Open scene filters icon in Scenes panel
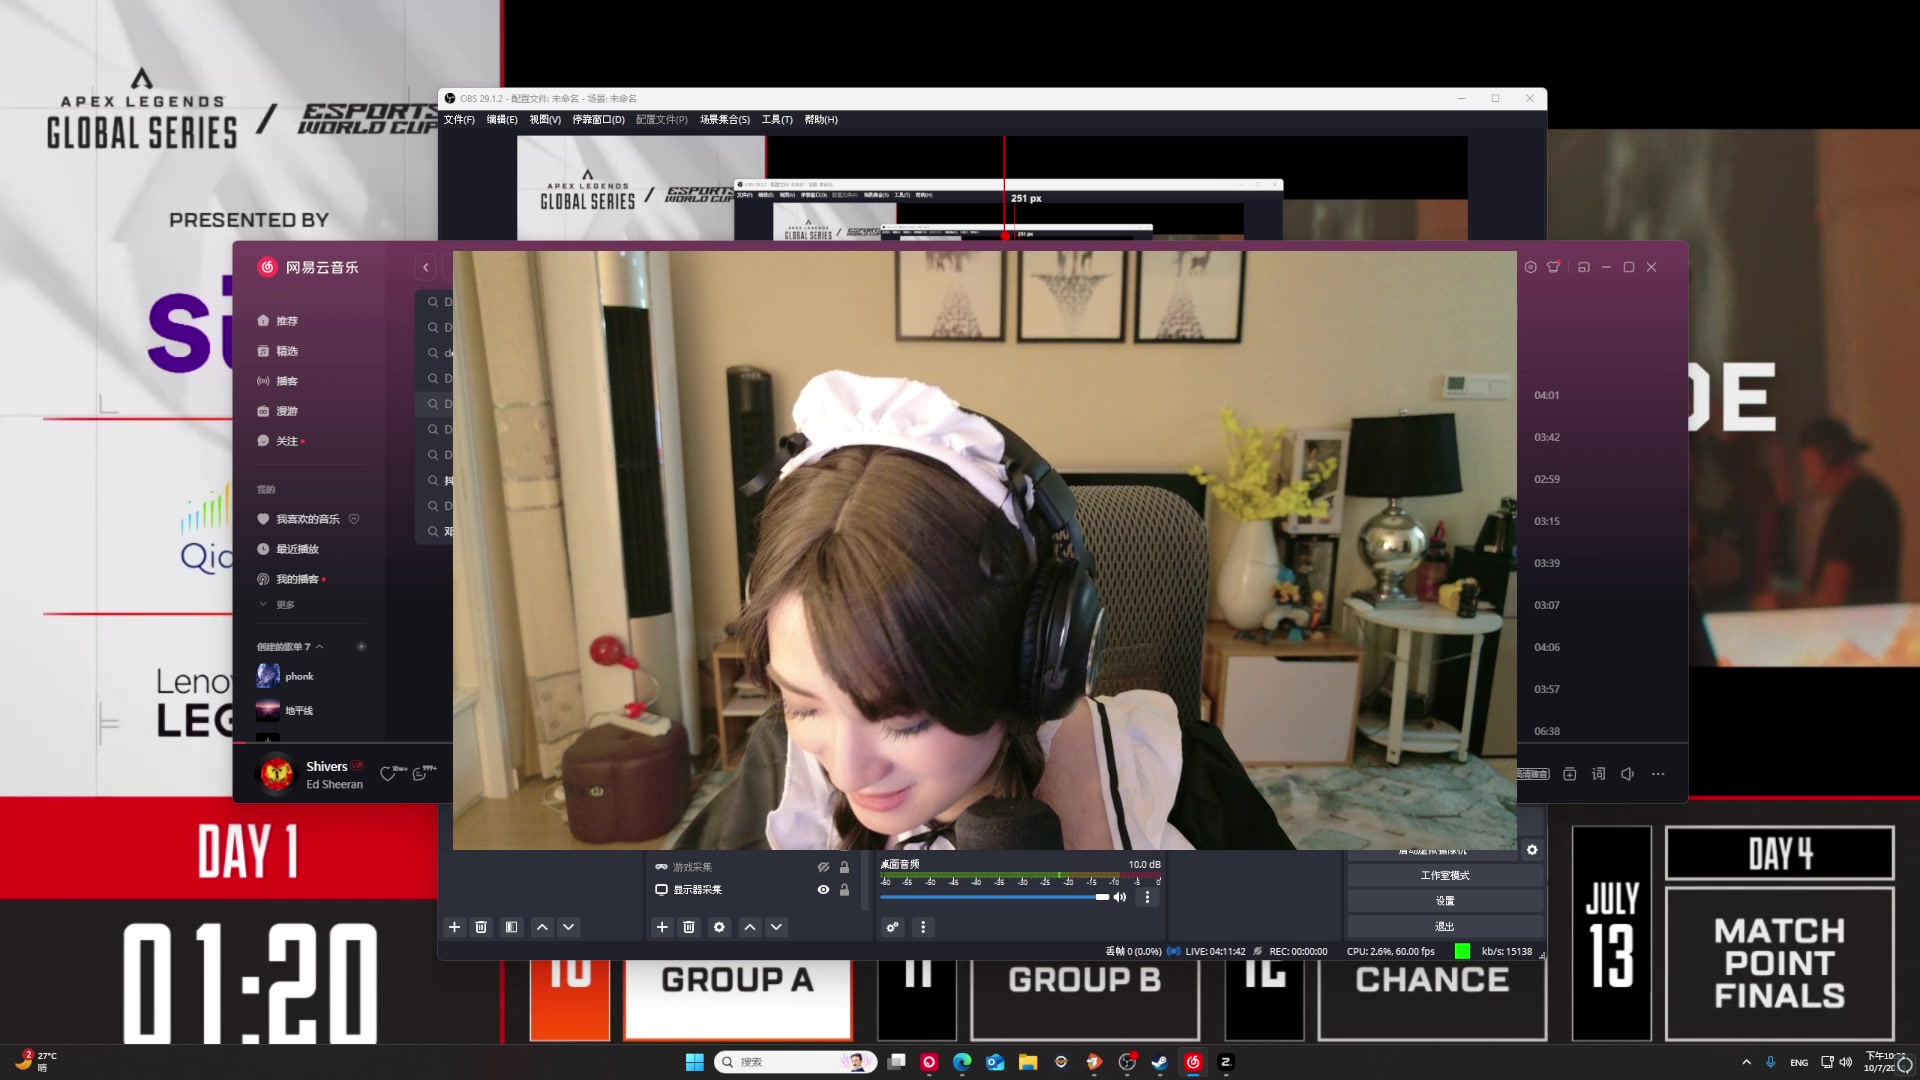The width and height of the screenshot is (1920, 1080). pos(511,927)
